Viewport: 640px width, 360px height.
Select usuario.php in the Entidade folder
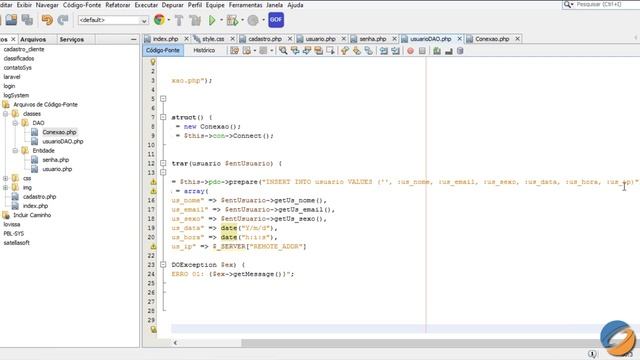pyautogui.click(x=57, y=169)
